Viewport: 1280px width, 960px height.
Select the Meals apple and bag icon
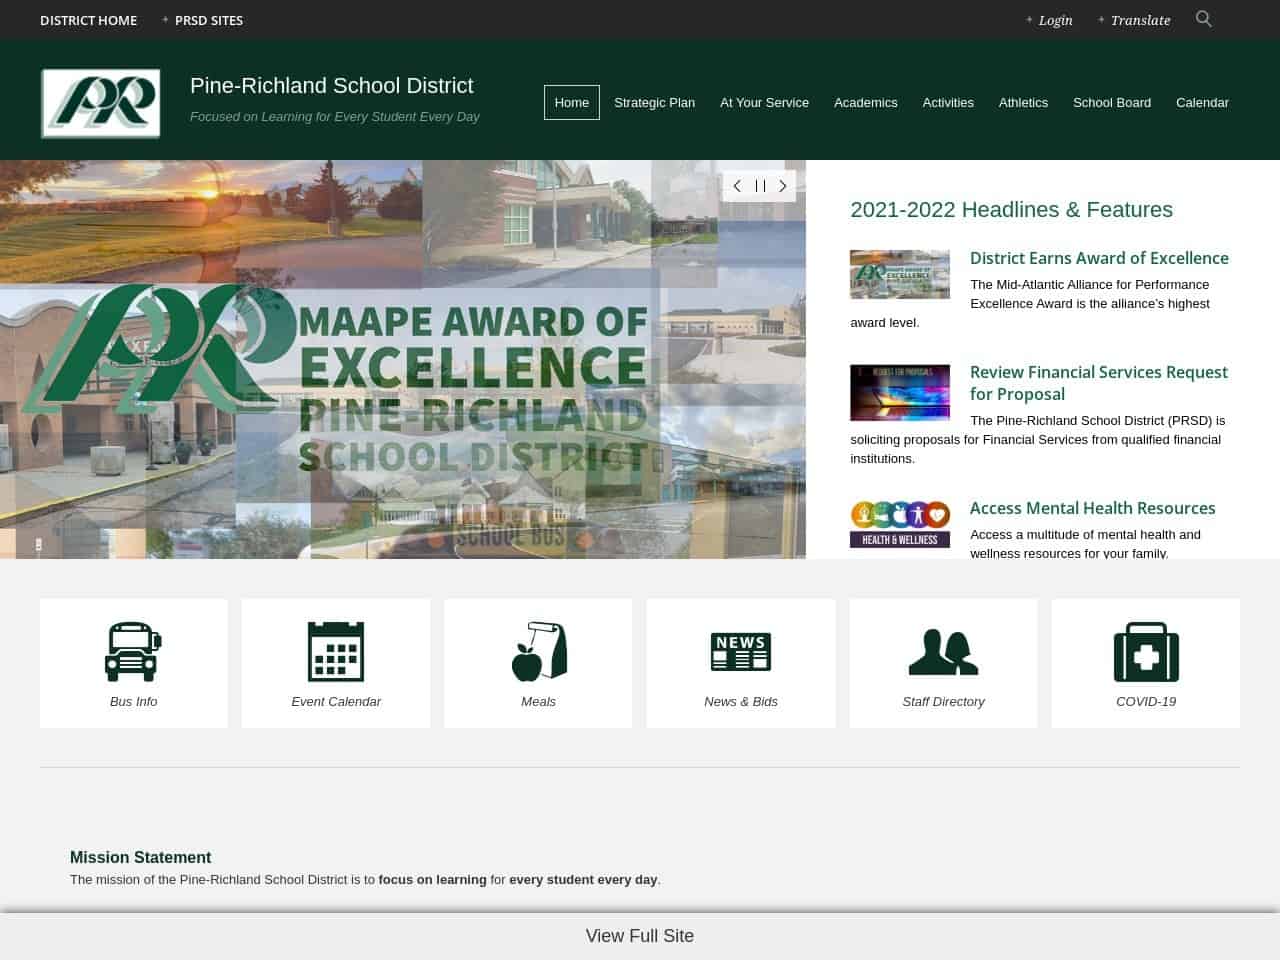click(x=538, y=651)
